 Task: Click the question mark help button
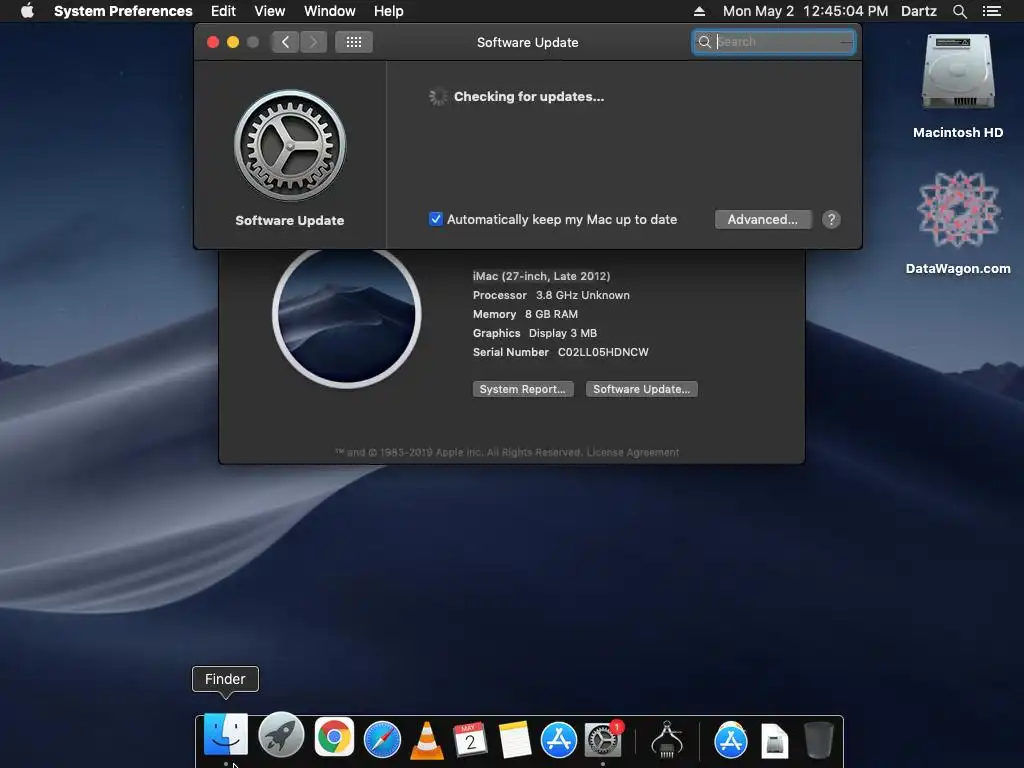pos(831,219)
